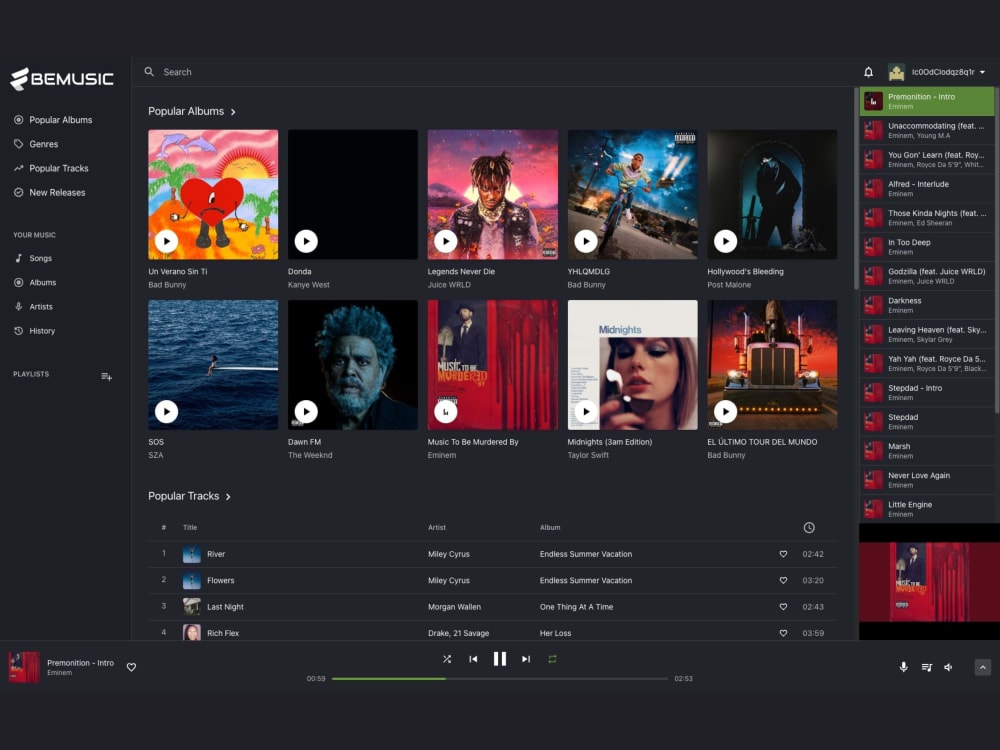Collapse the player with the up arrow
This screenshot has width=1000, height=750.
(982, 667)
